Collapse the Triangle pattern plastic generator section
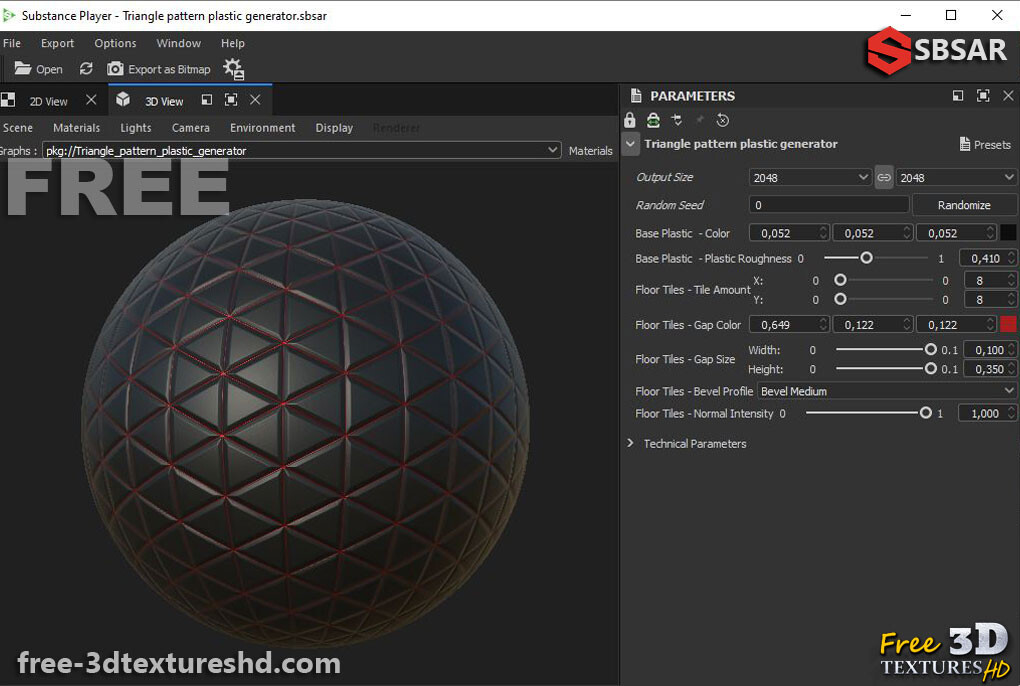 630,144
